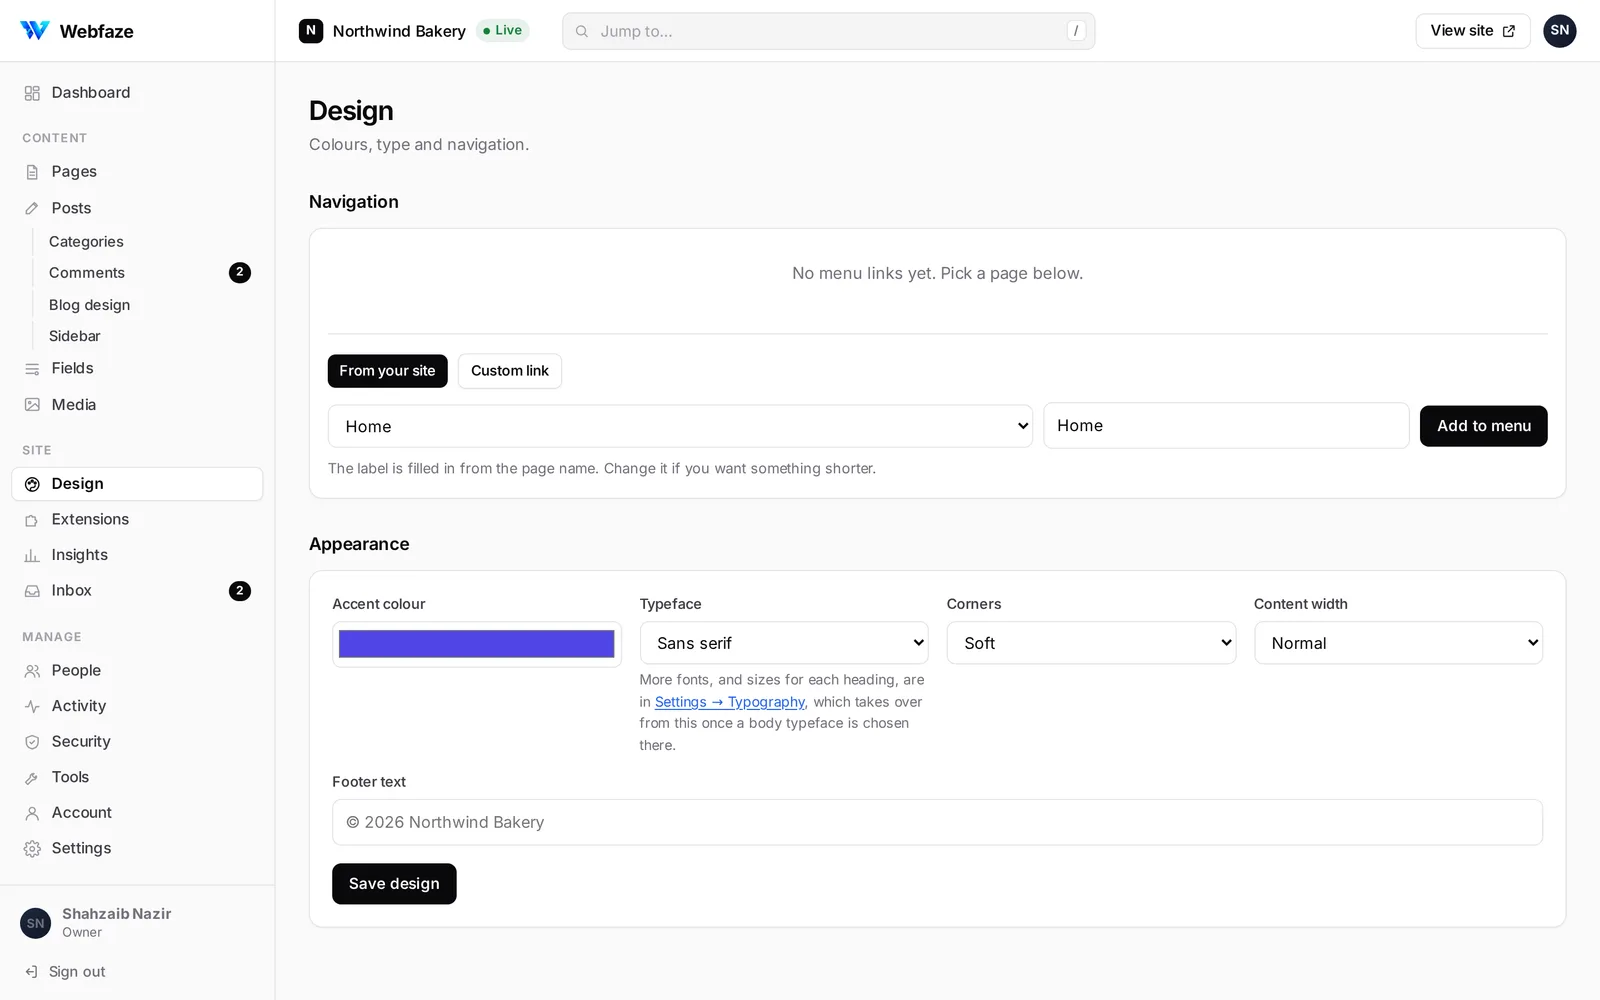Click the Footer text input field
1600x1000 pixels.
coord(937,822)
